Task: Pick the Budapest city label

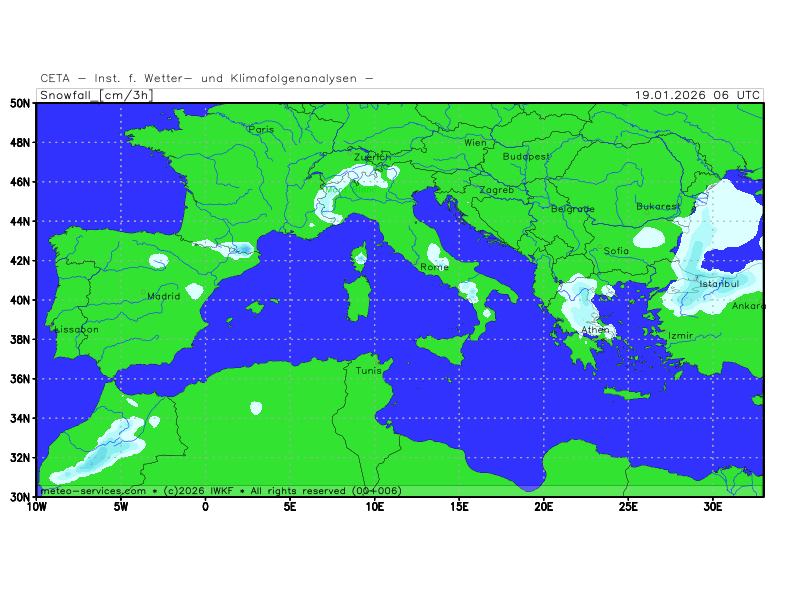Action: click(x=526, y=157)
